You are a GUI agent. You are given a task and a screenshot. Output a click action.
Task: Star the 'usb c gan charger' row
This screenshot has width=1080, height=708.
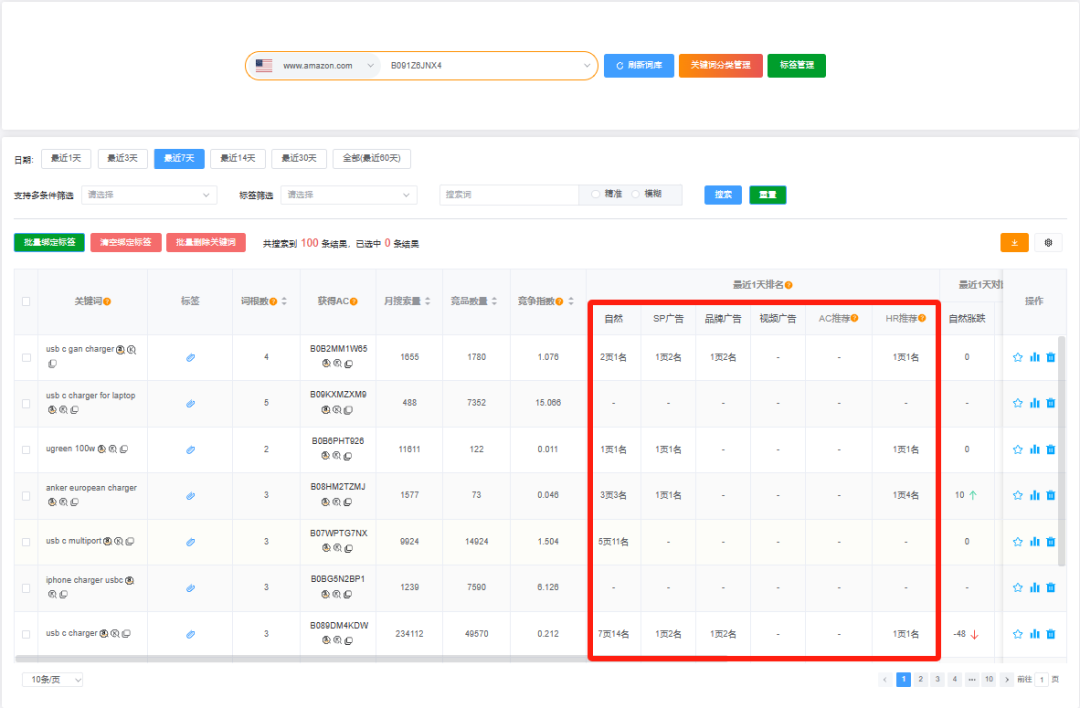pos(1018,357)
